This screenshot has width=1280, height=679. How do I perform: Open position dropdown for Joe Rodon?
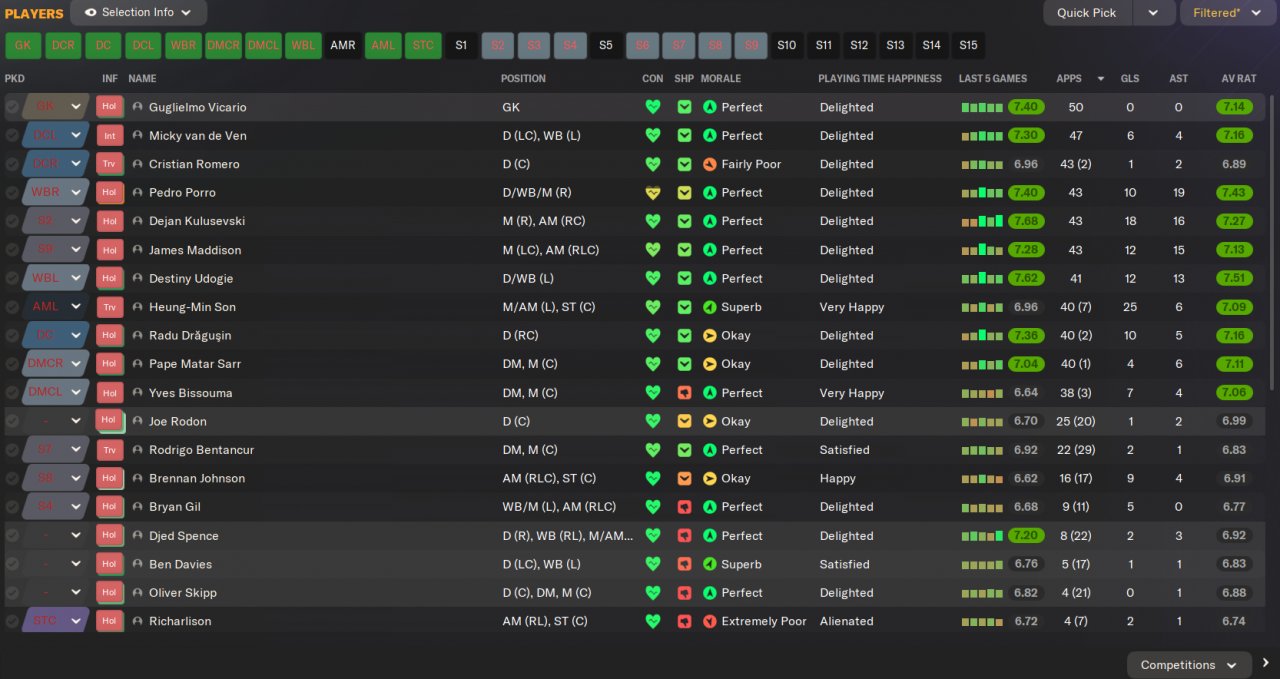[76, 421]
